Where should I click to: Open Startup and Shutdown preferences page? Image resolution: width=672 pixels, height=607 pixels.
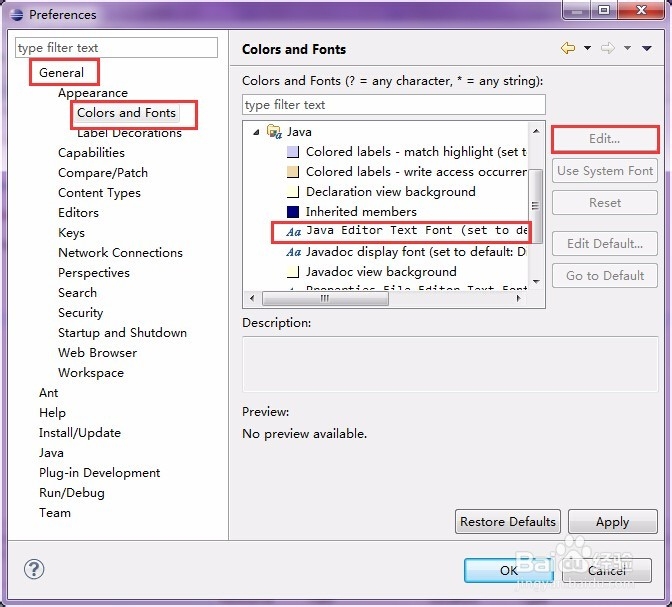tap(123, 333)
